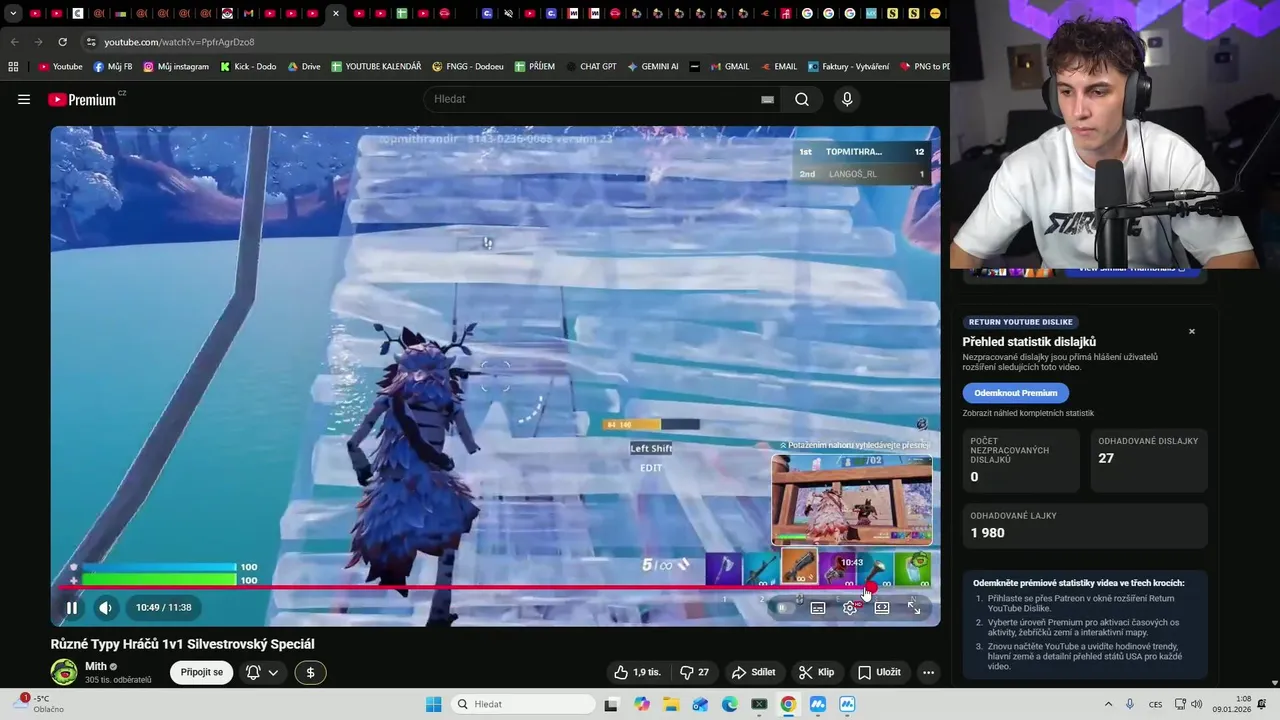Click the youtube.com address bar URL
Screen dimensions: 1280x720
click(180, 42)
